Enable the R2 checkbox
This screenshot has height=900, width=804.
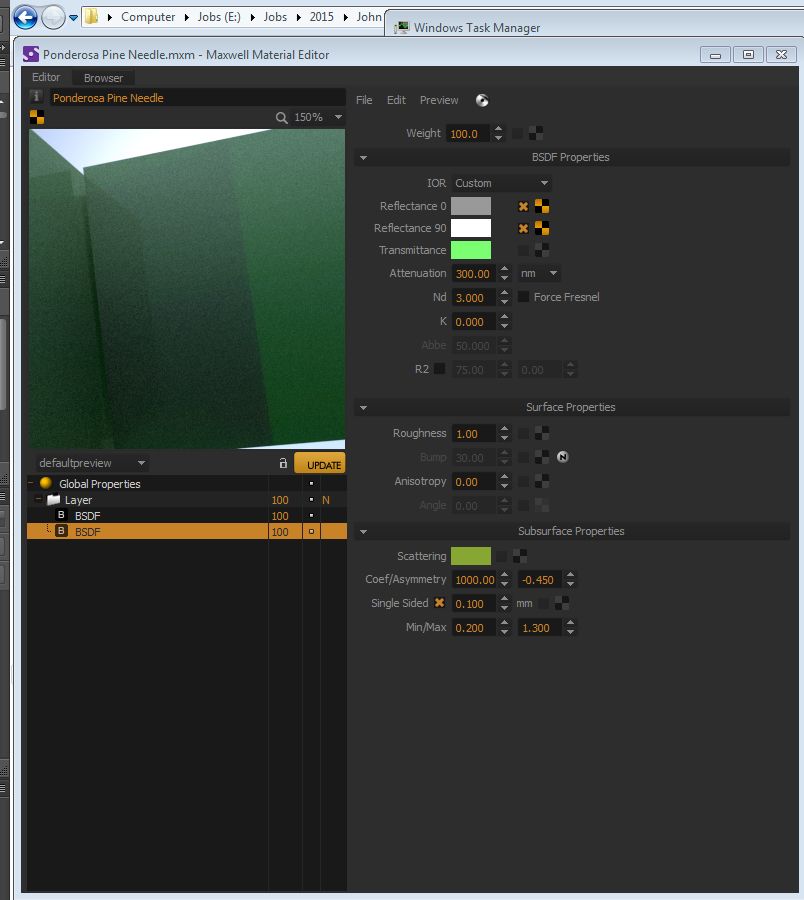[x=440, y=368]
